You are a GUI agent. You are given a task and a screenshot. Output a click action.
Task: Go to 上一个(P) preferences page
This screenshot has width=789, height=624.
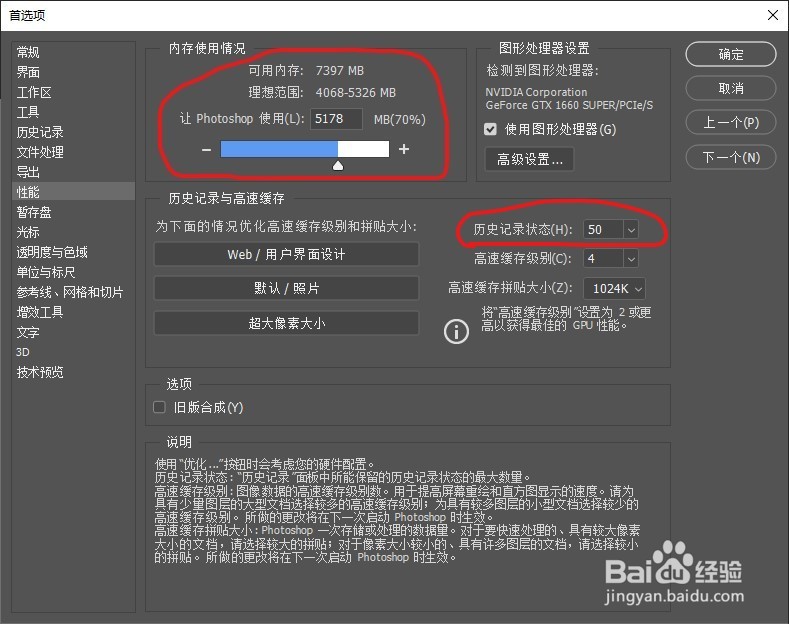coord(731,122)
